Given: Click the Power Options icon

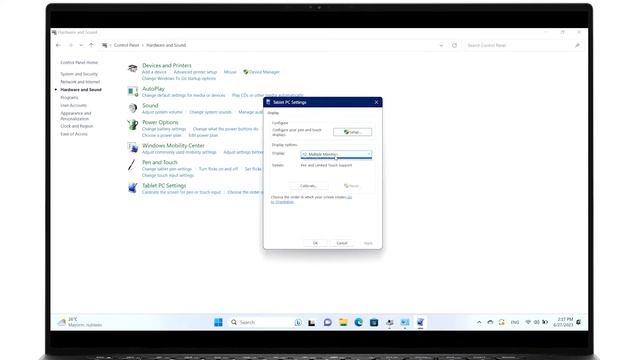Looking at the screenshot, I should 133,125.
